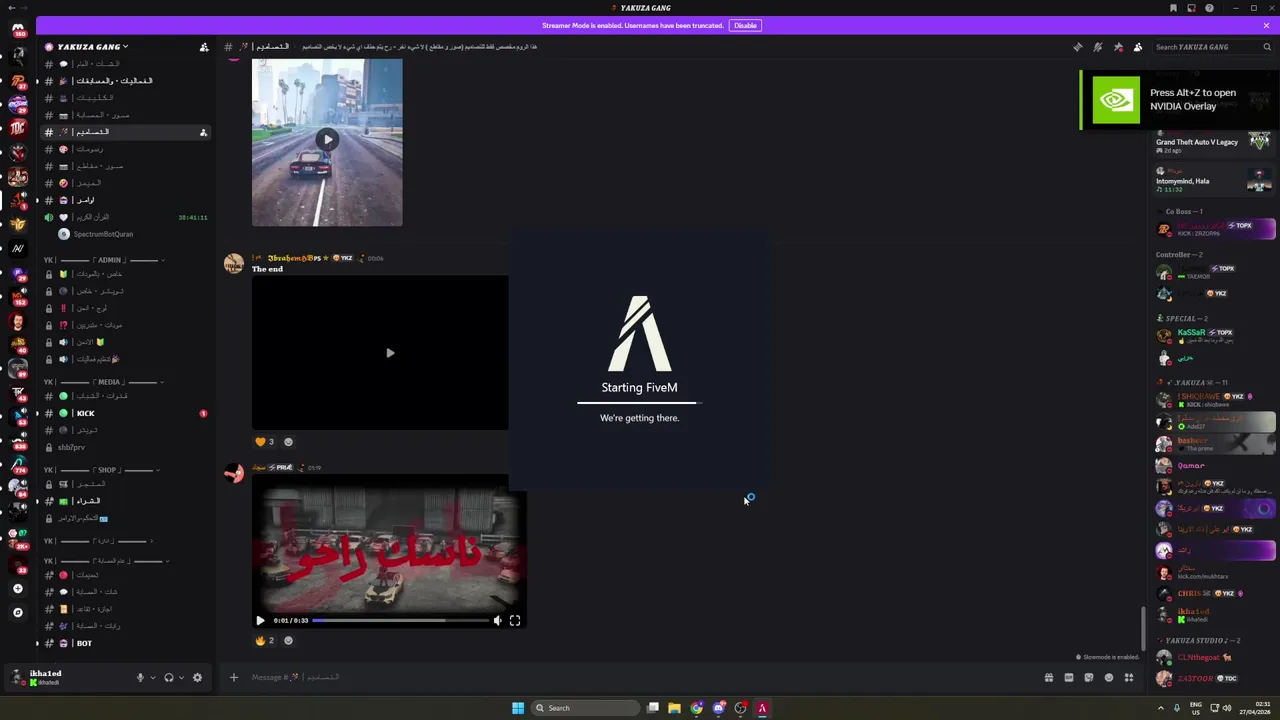The image size is (1280, 720).
Task: Toggle the orange heart reaction 3
Action: (x=265, y=441)
